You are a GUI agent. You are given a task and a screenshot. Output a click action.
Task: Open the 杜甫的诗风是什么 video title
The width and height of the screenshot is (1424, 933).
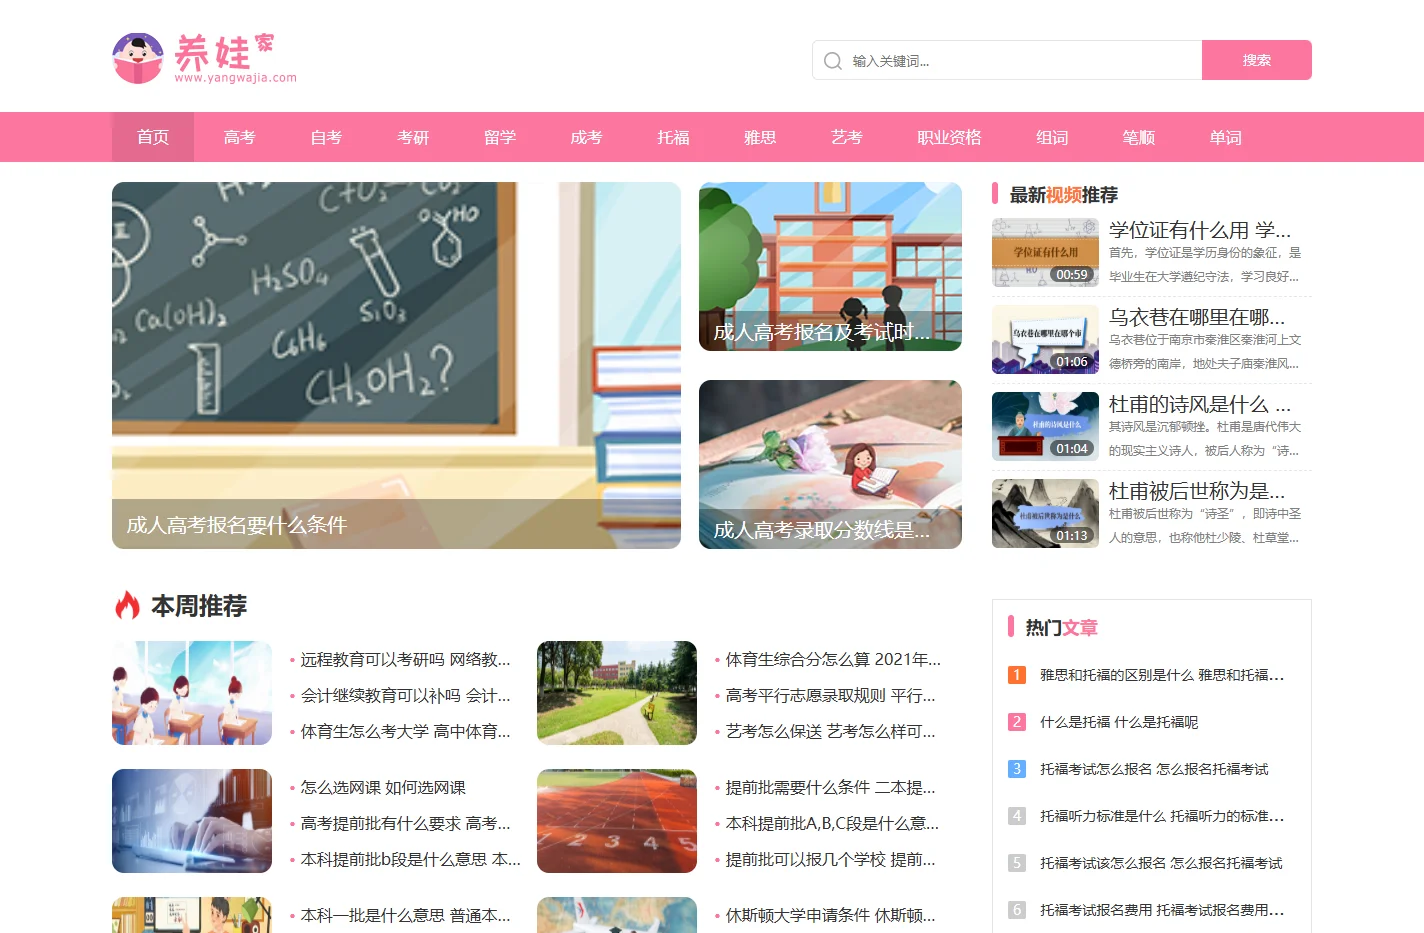[1200, 404]
